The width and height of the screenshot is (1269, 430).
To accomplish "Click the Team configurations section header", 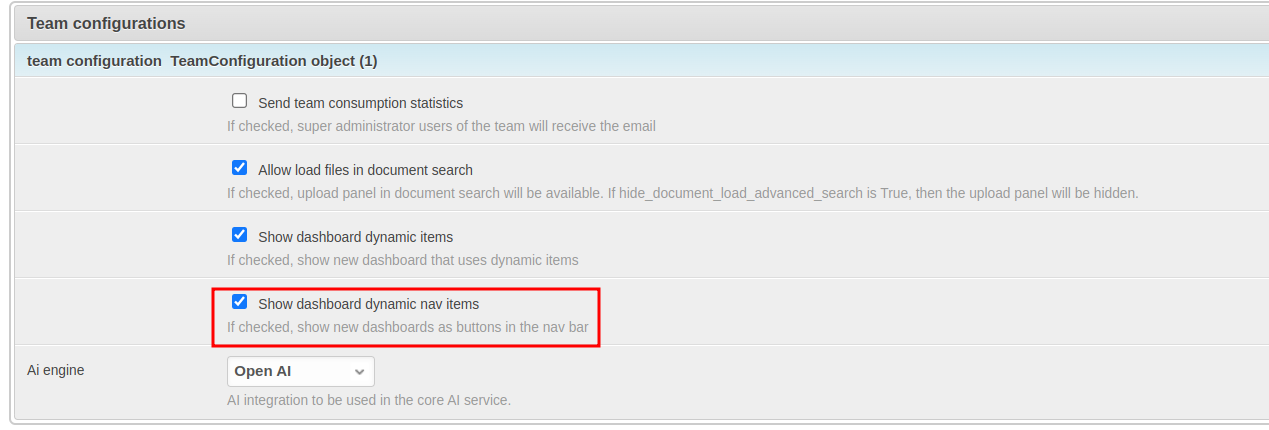I will 106,23.
